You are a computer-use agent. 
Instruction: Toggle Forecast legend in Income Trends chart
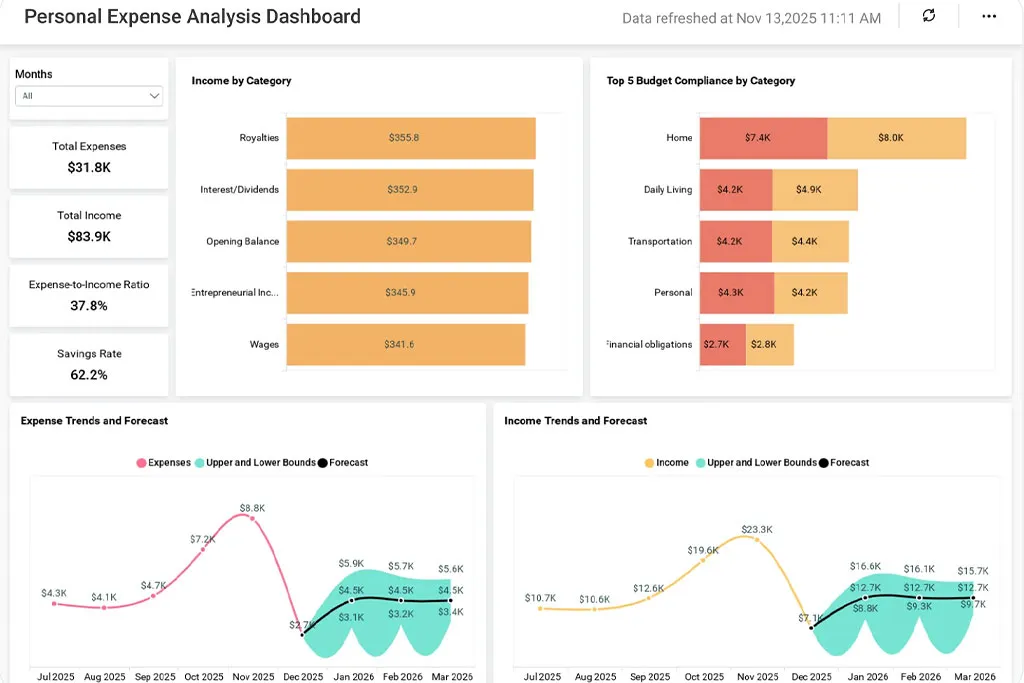tap(844, 462)
